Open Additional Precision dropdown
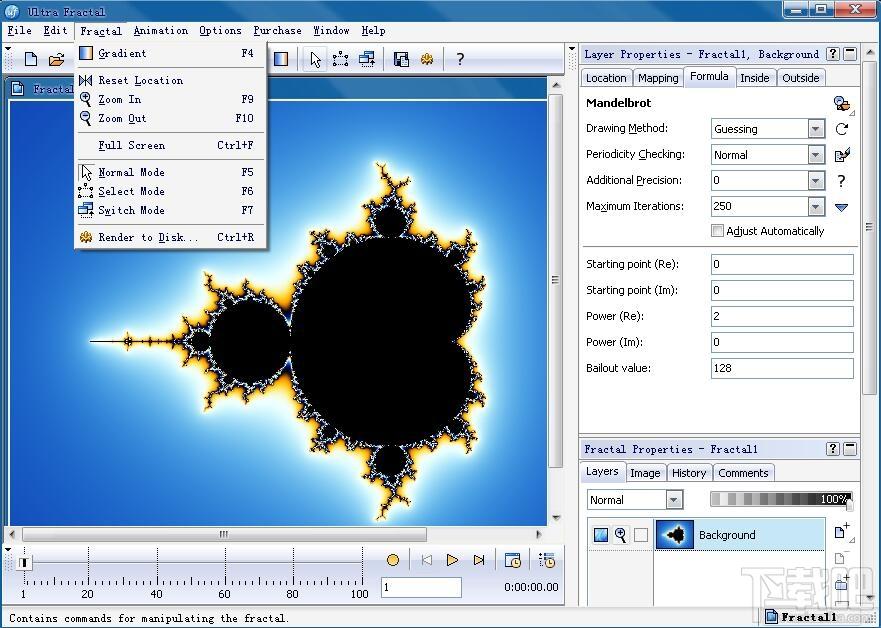Screen dimensions: 881x628 click(816, 180)
